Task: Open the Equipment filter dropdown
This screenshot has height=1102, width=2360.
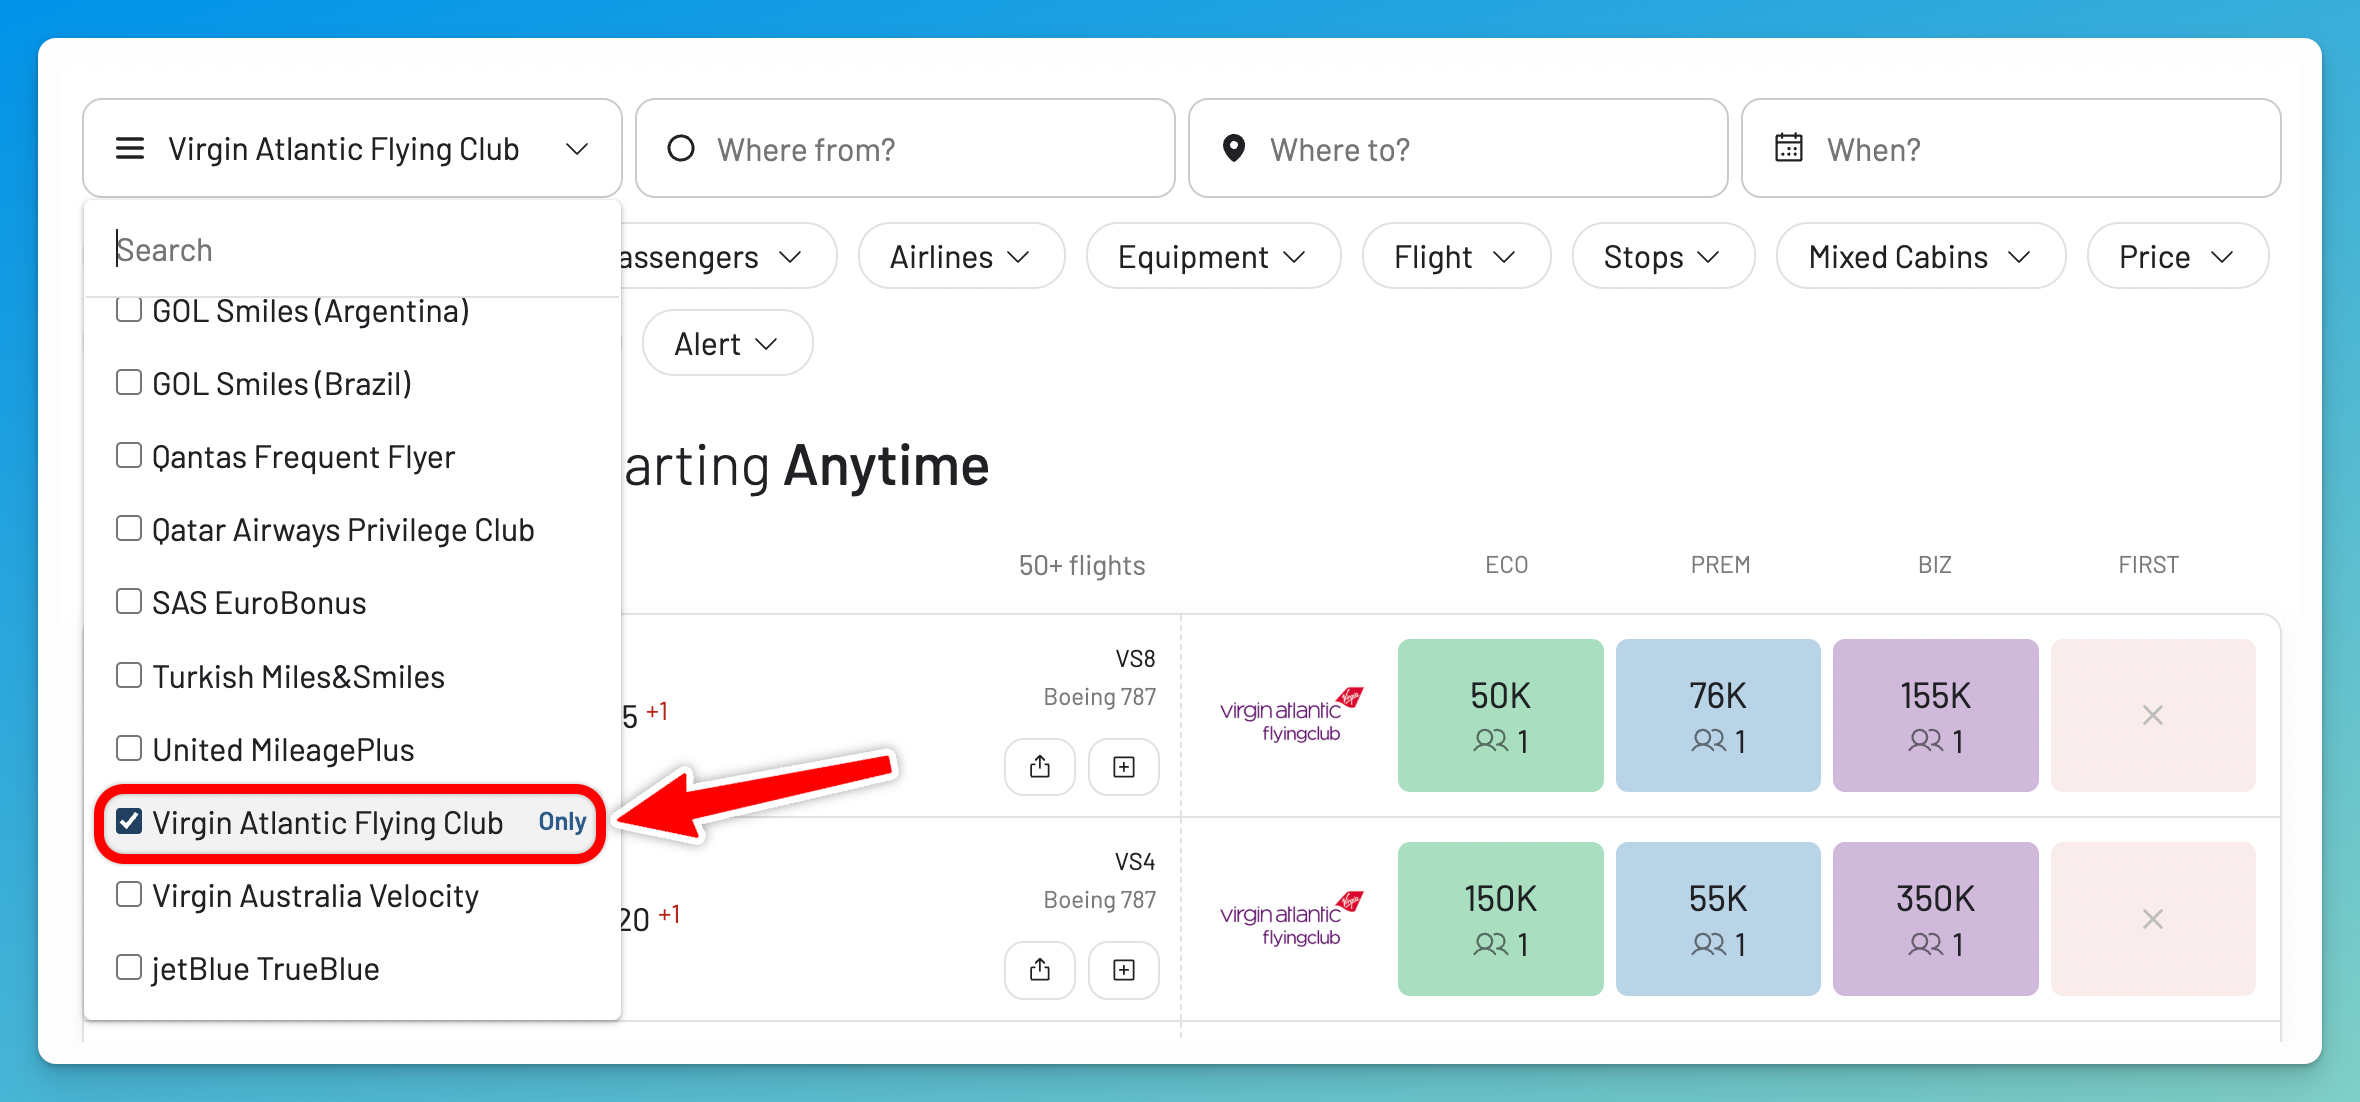Action: [1213, 257]
